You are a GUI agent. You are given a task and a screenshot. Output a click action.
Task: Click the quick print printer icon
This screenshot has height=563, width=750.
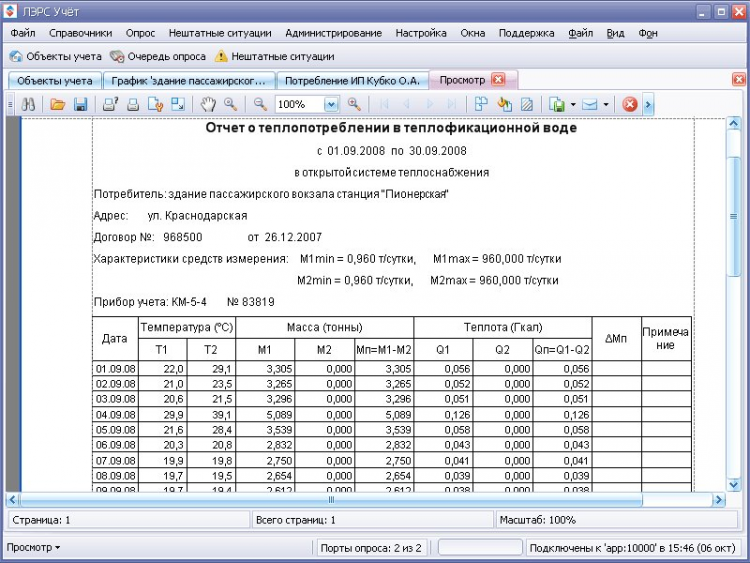pyautogui.click(x=132, y=104)
